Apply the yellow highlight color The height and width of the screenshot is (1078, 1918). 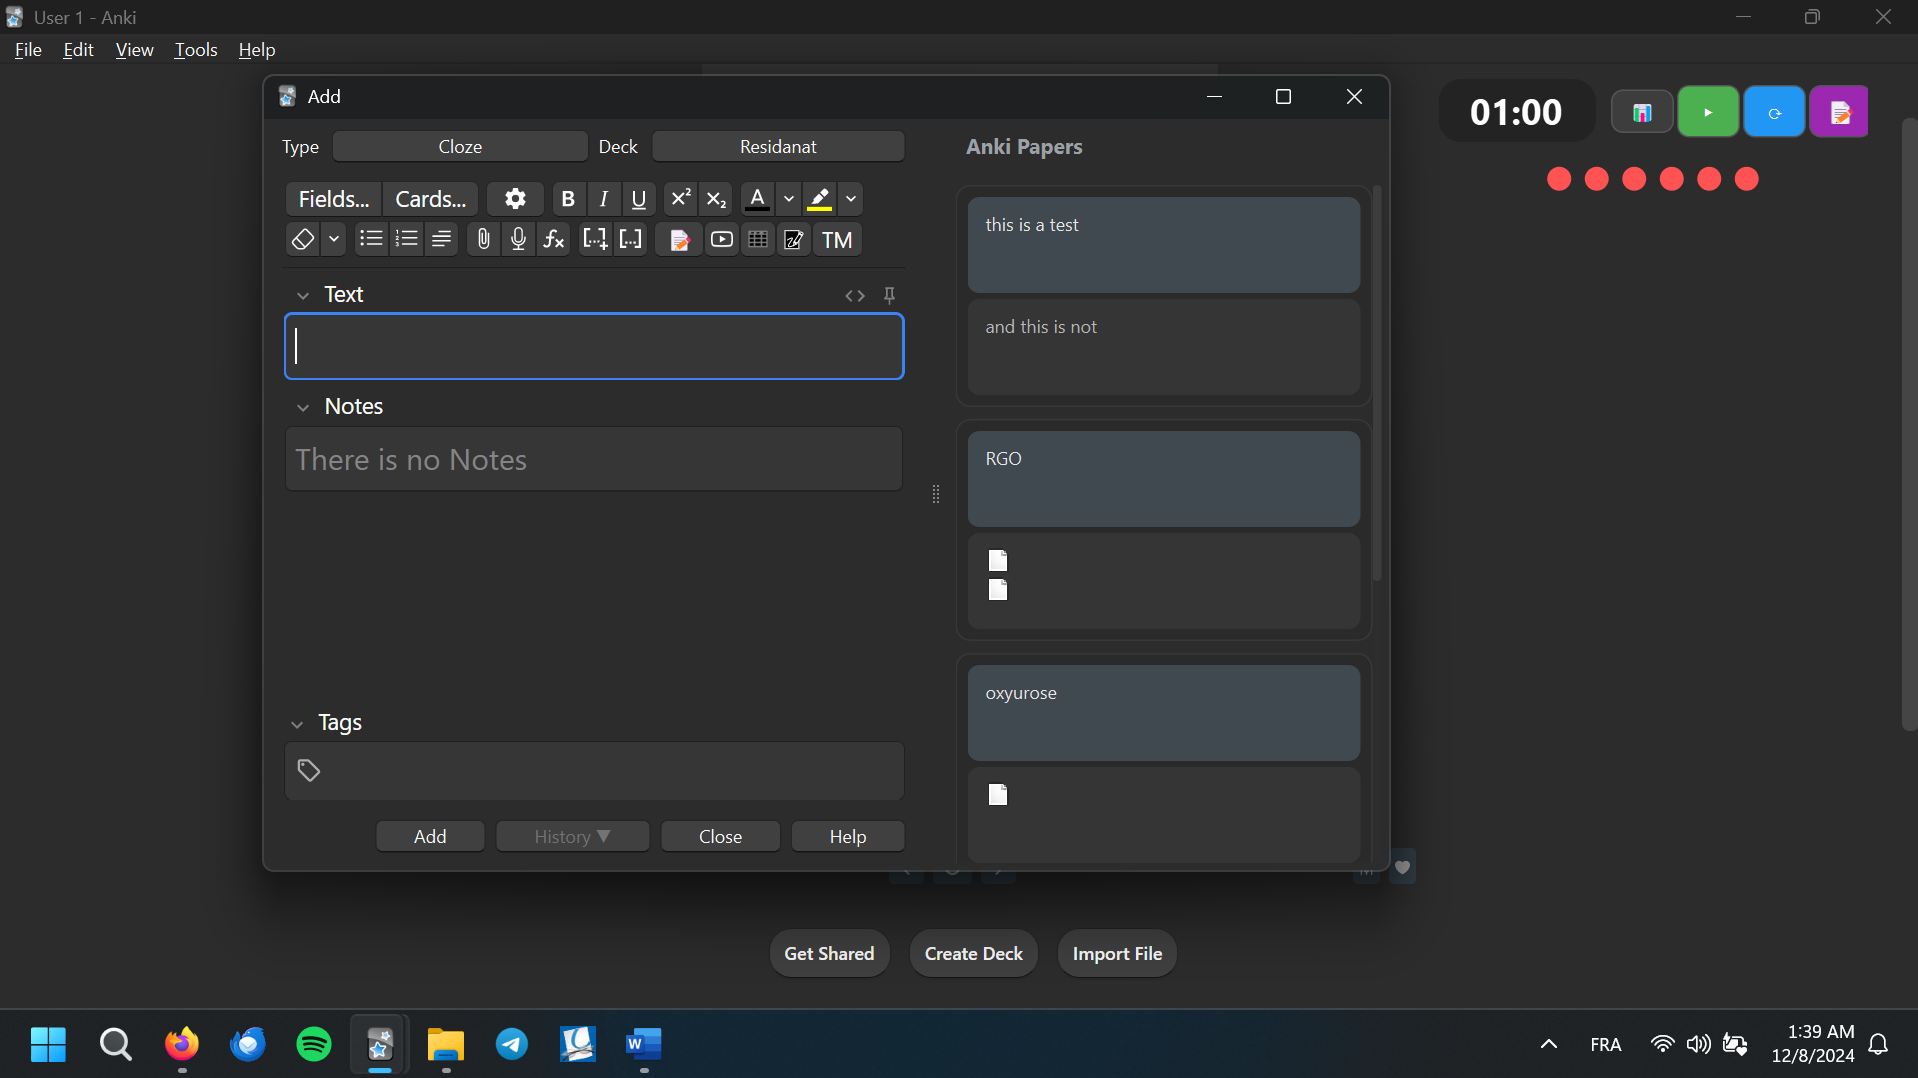click(x=820, y=199)
